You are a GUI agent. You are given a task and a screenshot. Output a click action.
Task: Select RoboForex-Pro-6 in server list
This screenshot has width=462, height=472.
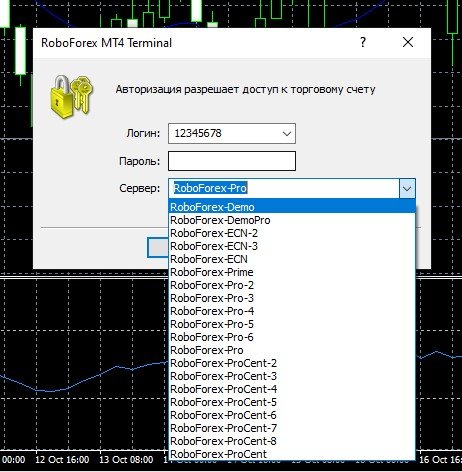tap(292, 337)
